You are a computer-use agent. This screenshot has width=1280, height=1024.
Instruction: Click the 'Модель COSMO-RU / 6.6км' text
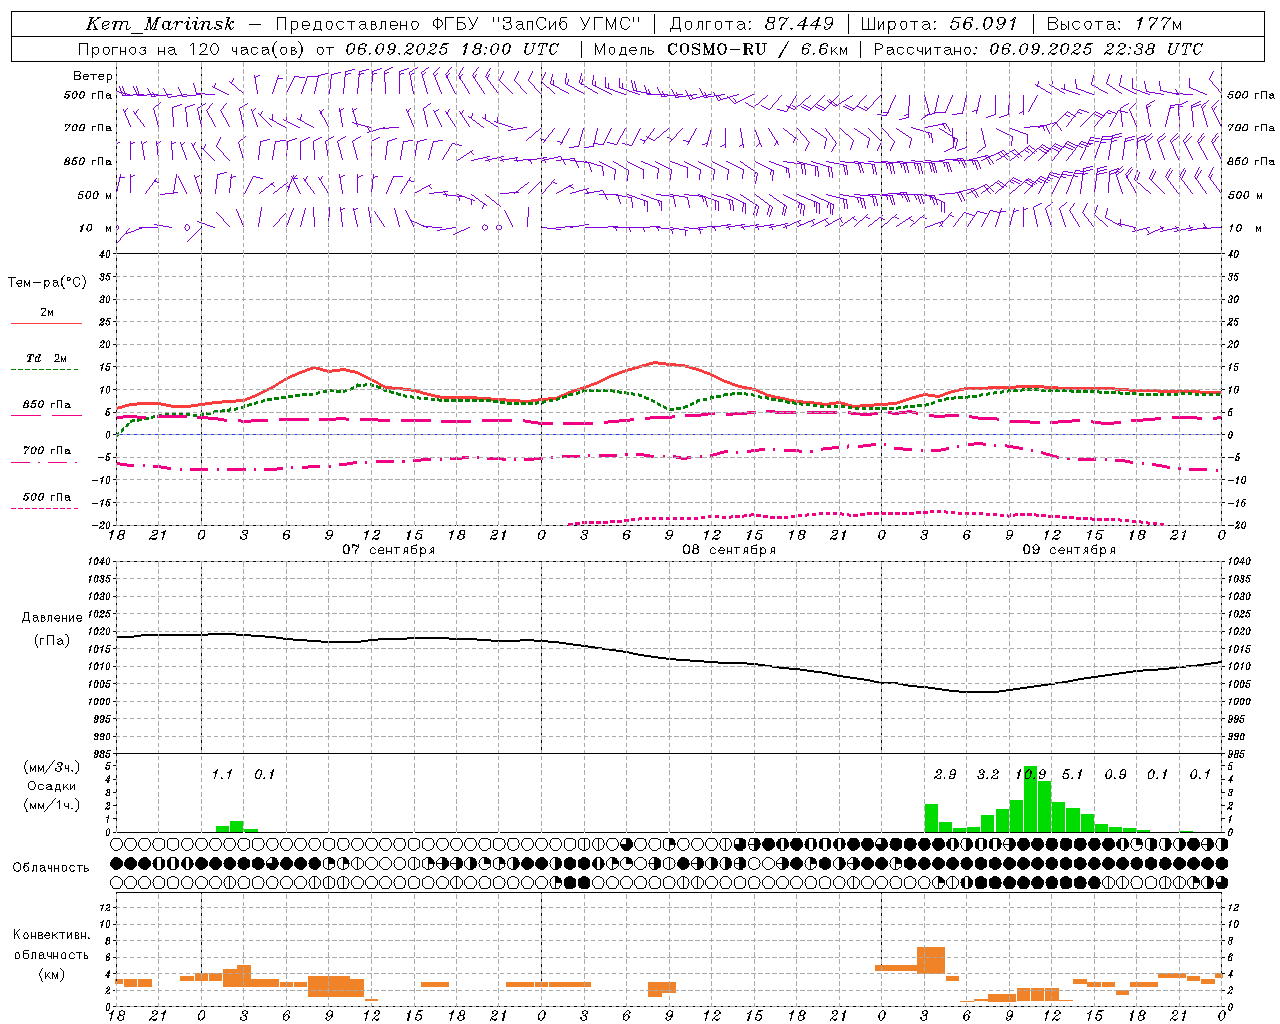[721, 49]
